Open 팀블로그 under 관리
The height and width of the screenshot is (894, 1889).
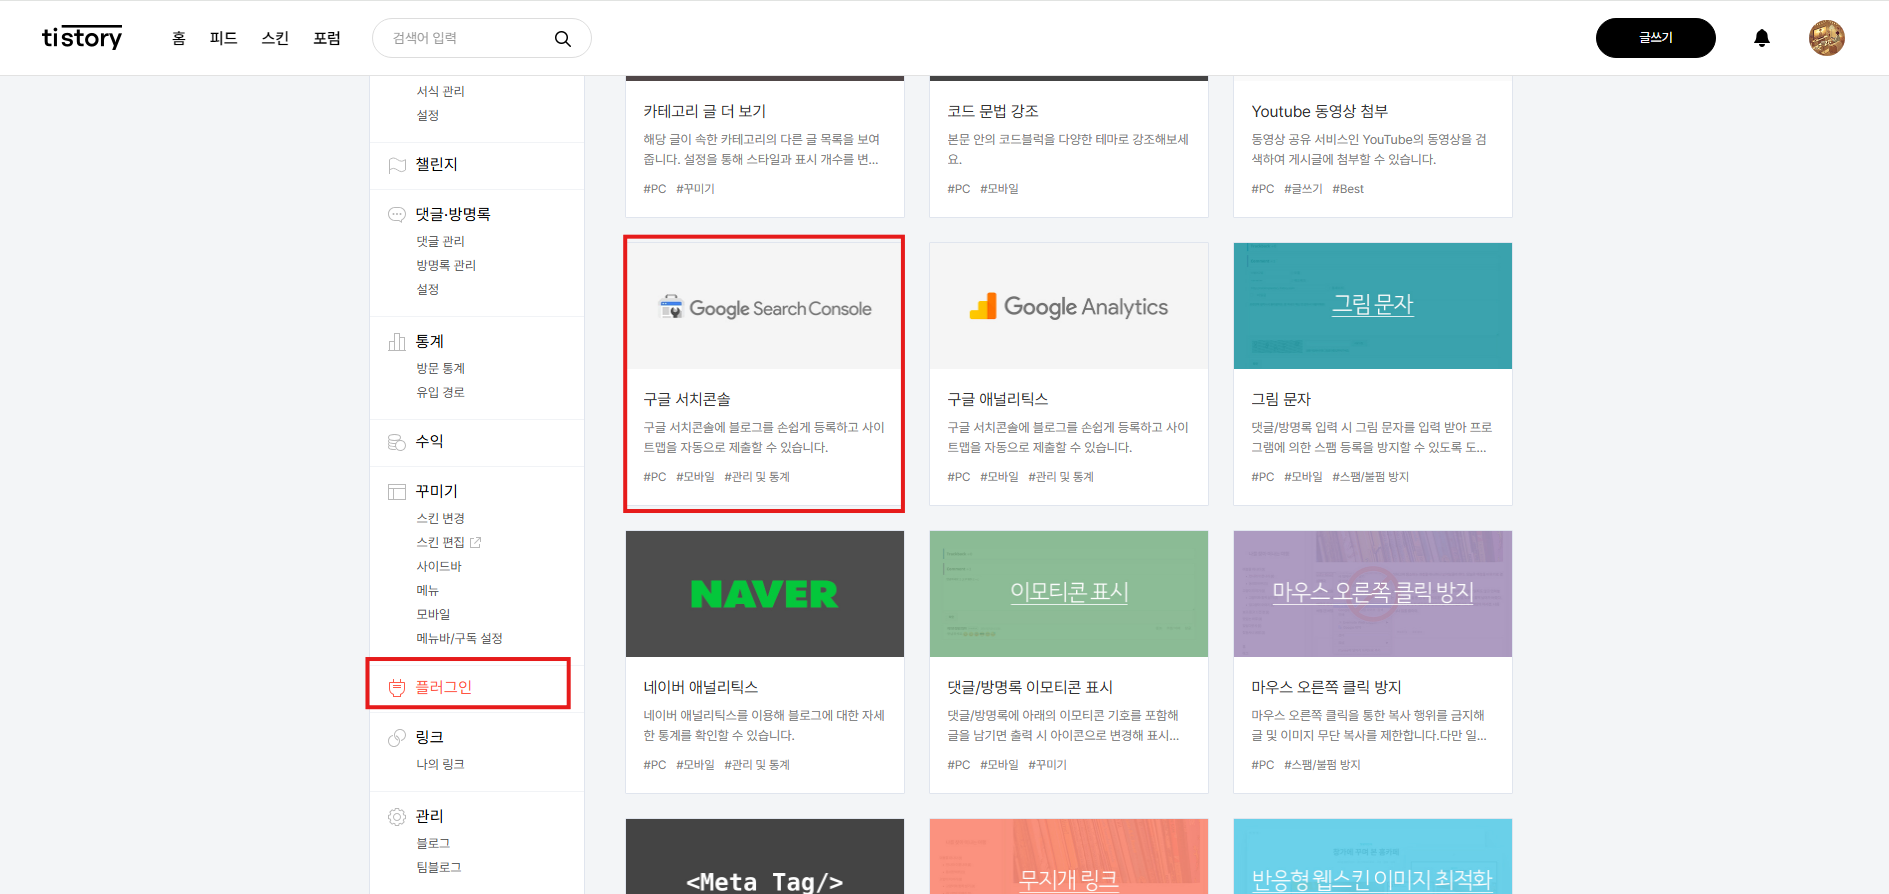(x=439, y=867)
